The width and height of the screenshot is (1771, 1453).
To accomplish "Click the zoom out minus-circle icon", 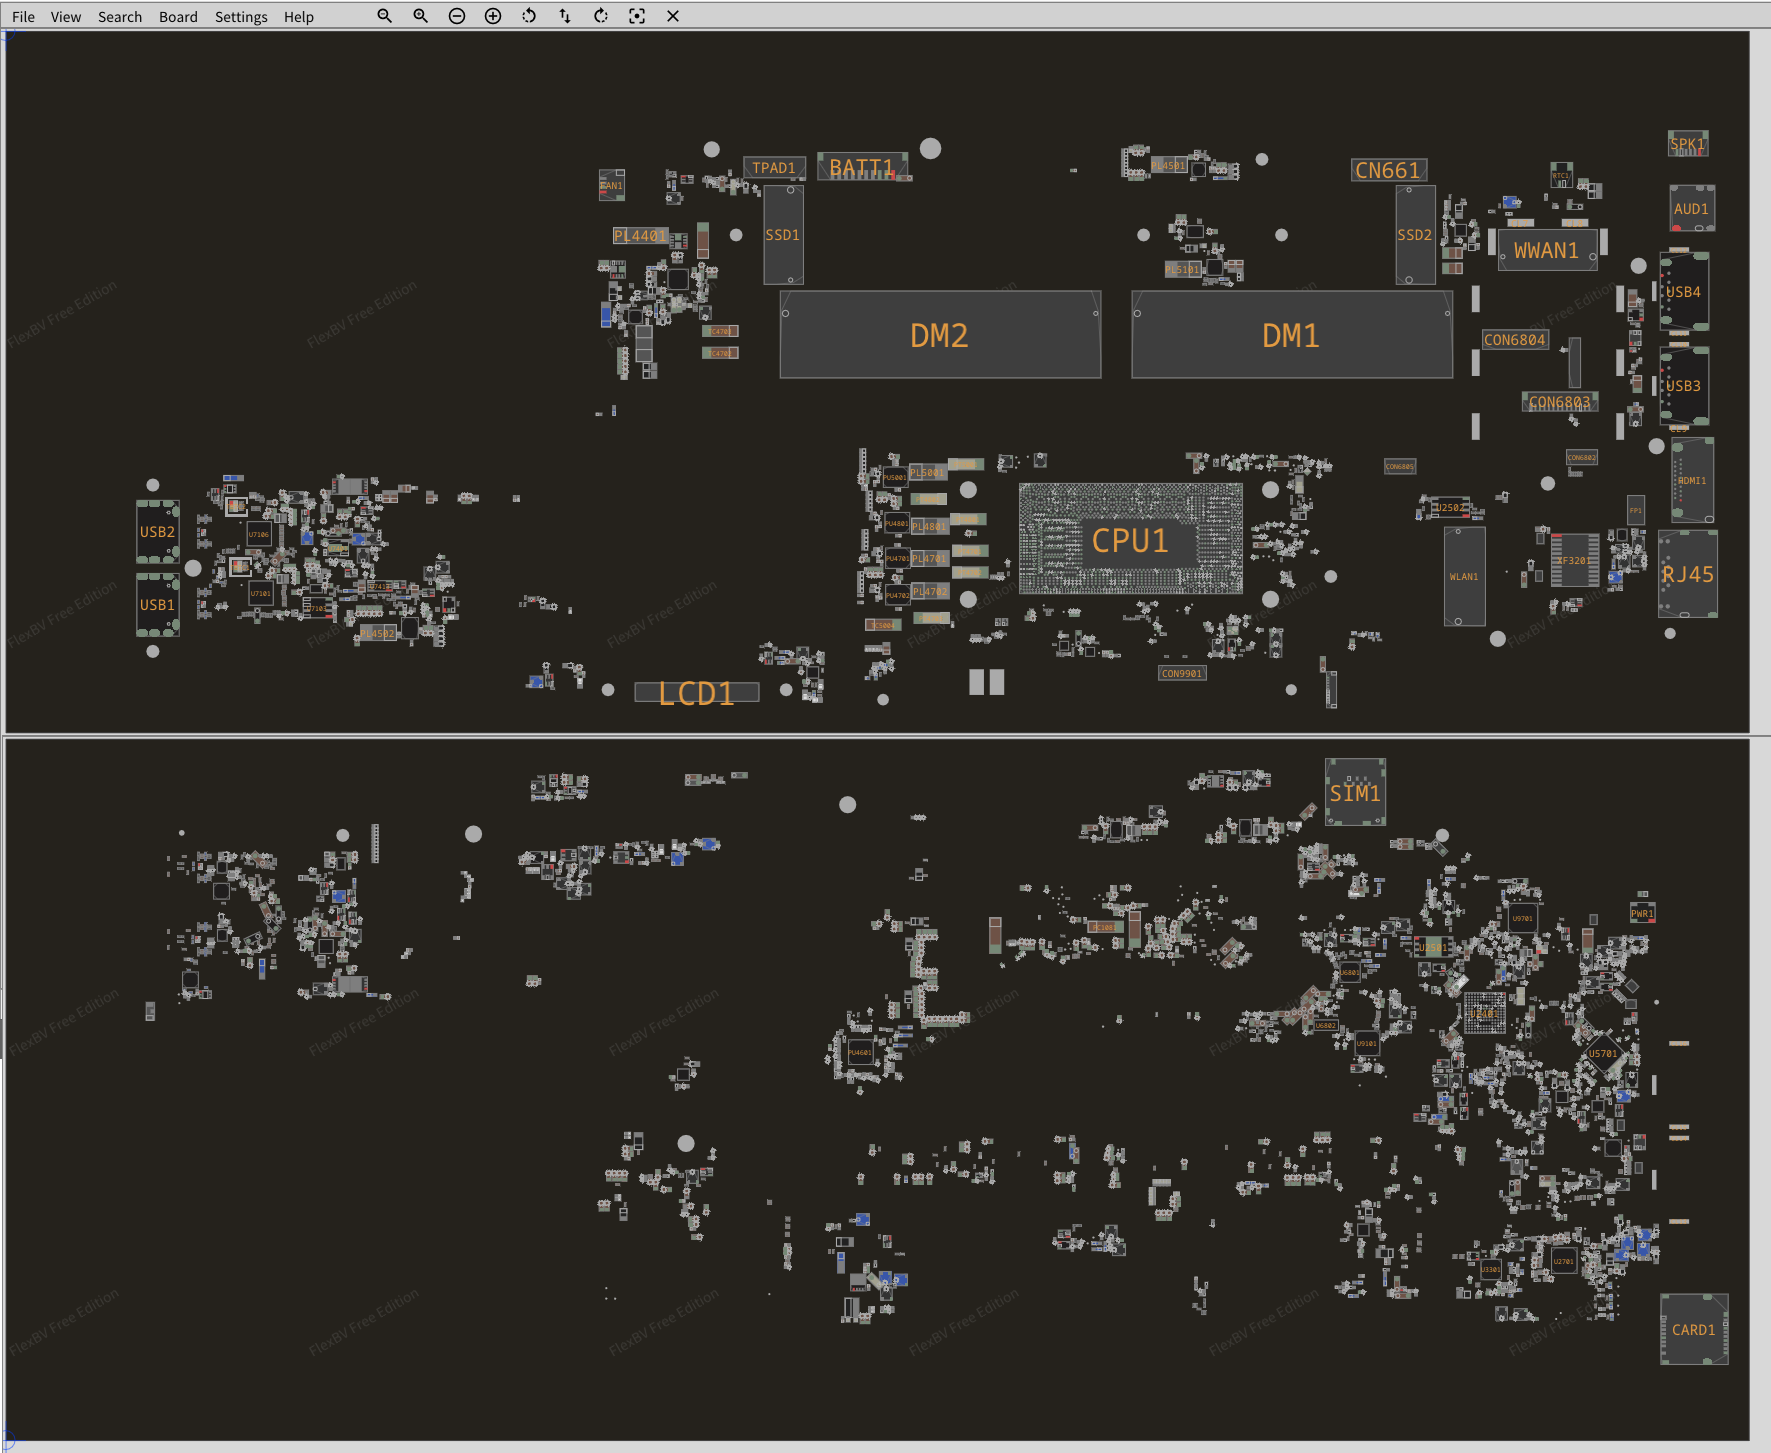I will pos(457,16).
